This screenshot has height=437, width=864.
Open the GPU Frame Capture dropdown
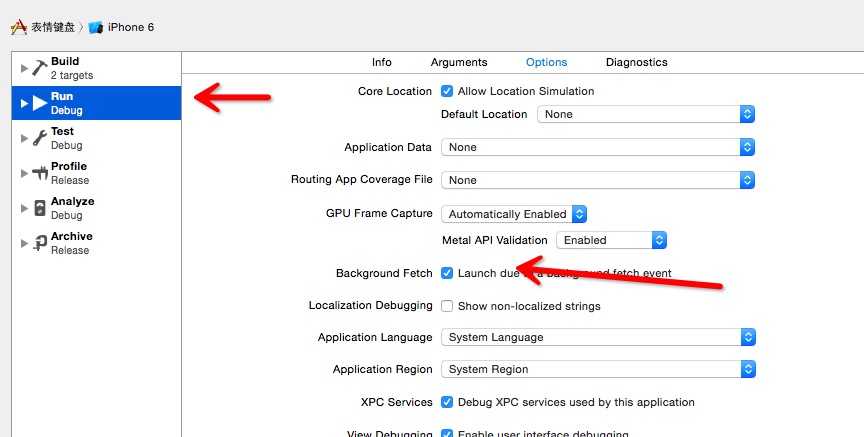coord(514,214)
